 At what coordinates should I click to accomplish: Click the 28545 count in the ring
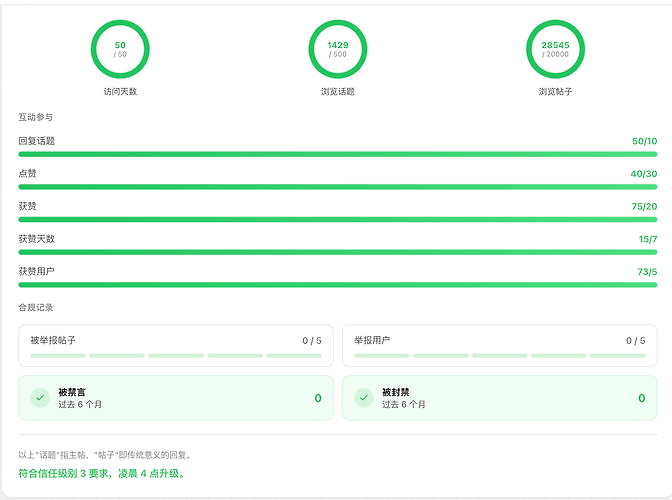555,45
